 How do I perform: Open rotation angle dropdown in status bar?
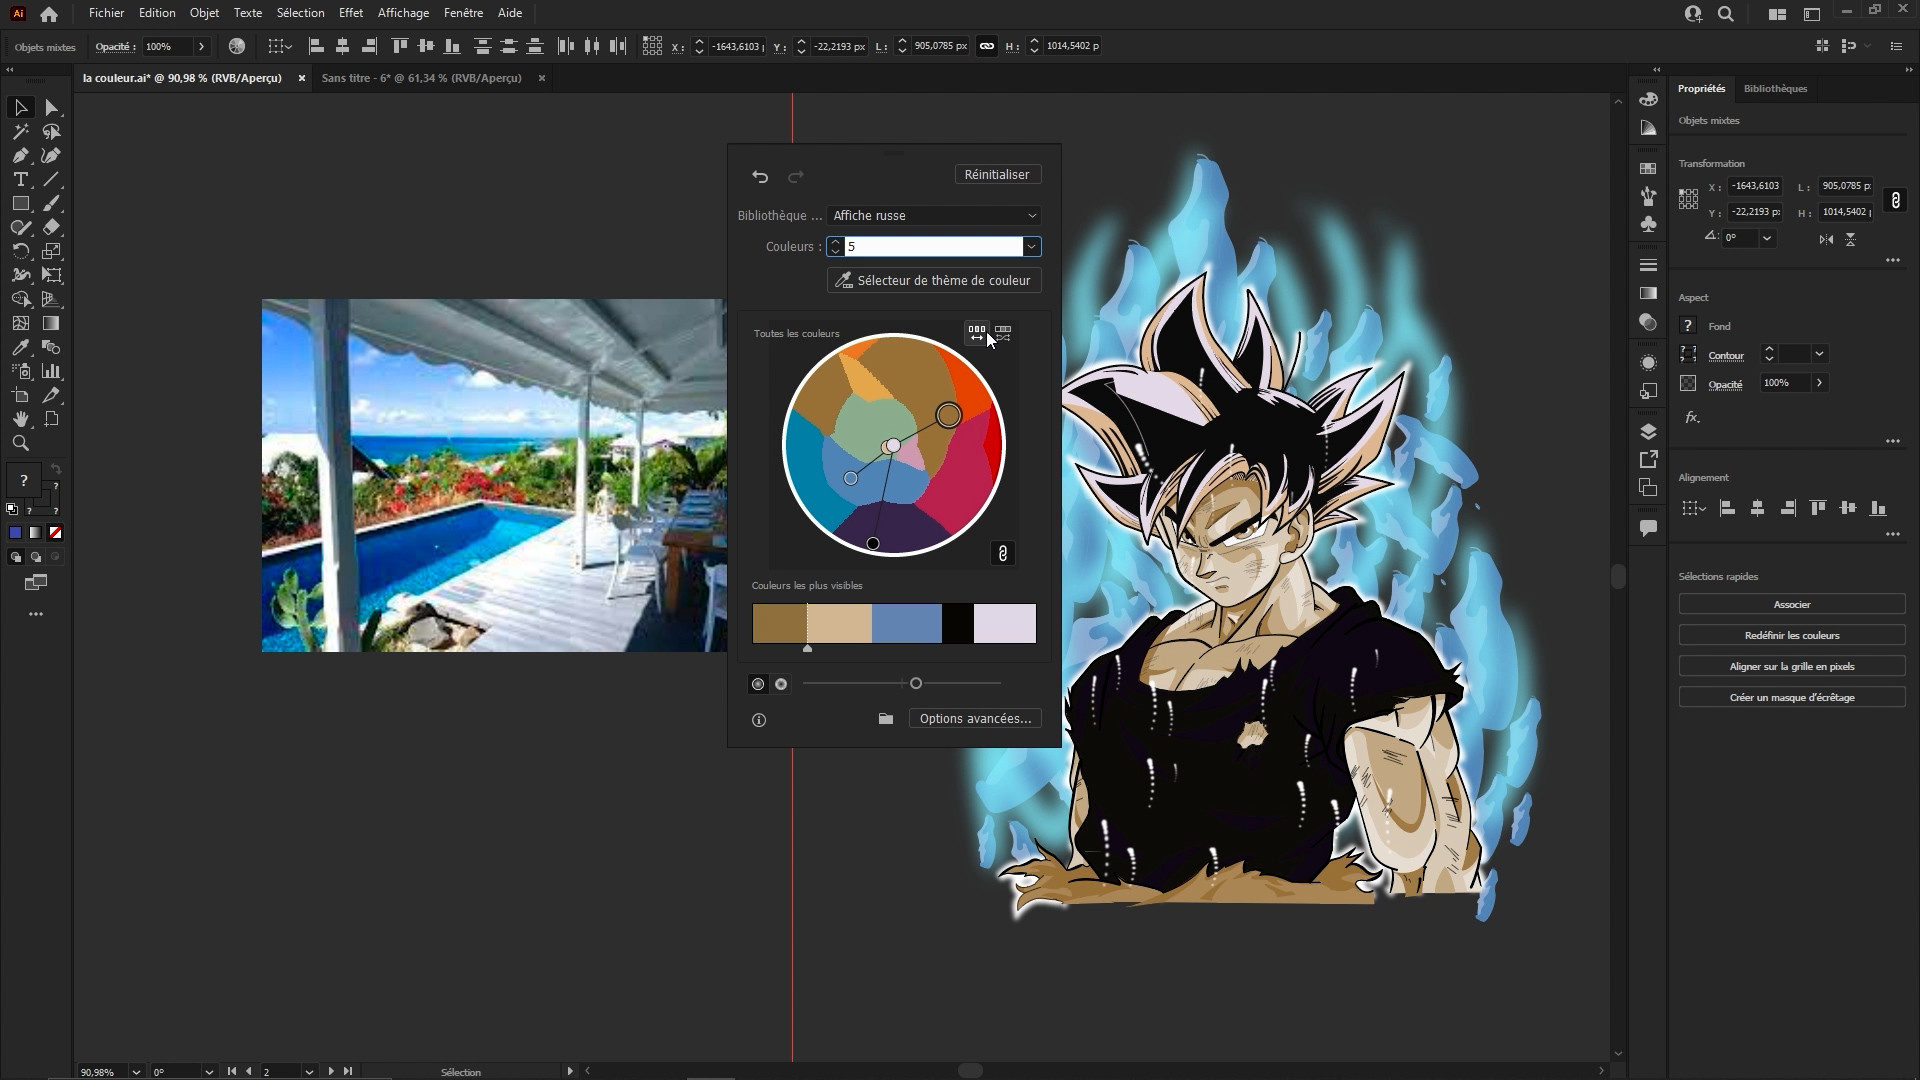tap(209, 1072)
